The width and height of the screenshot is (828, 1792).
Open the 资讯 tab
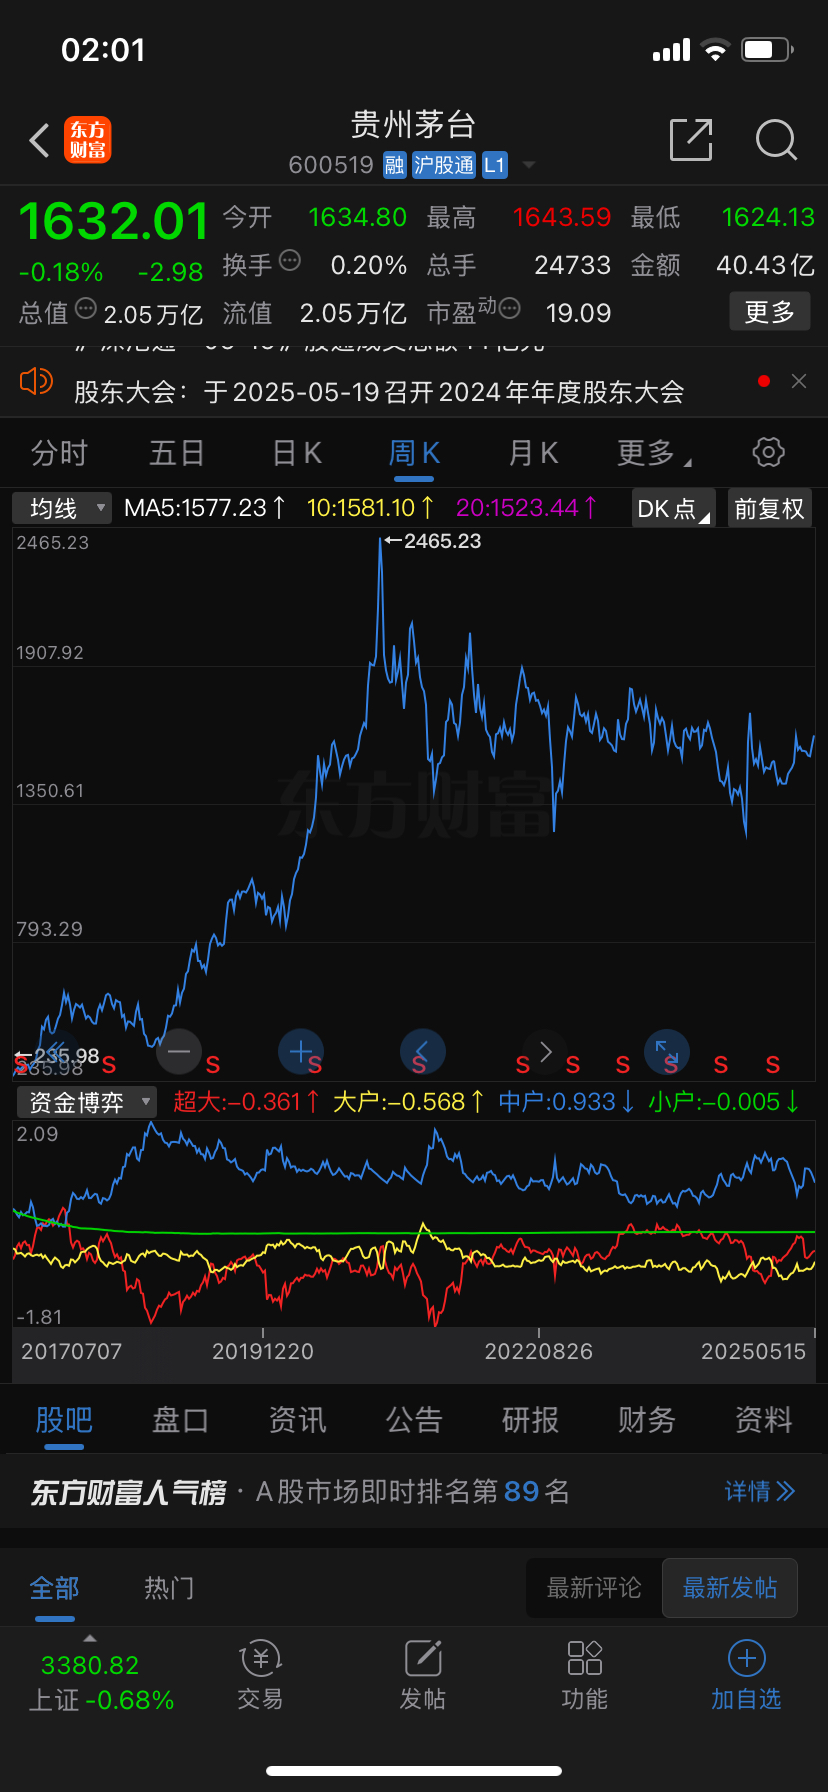(297, 1420)
